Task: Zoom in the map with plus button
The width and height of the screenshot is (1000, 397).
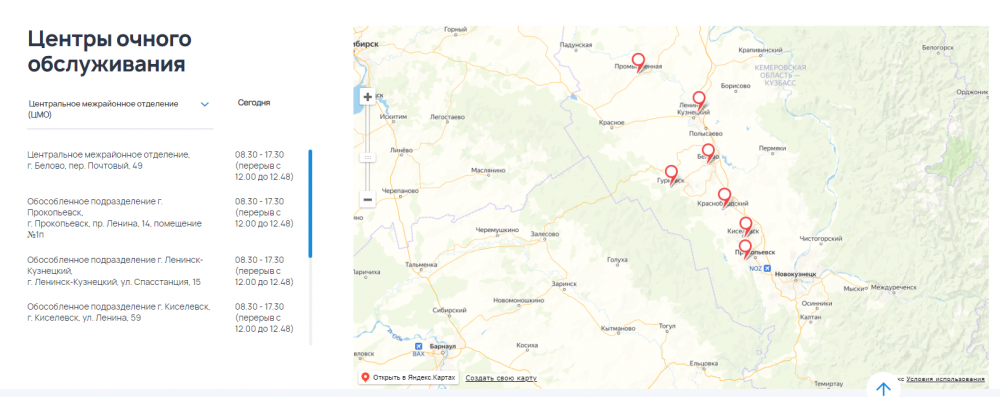Action: 367,97
